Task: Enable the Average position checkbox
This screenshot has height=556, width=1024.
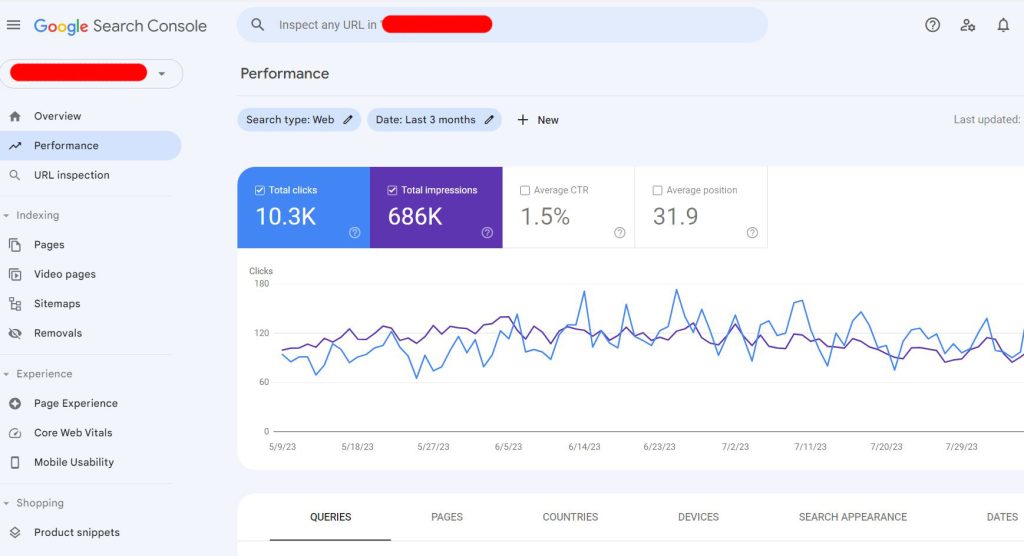Action: [658, 190]
